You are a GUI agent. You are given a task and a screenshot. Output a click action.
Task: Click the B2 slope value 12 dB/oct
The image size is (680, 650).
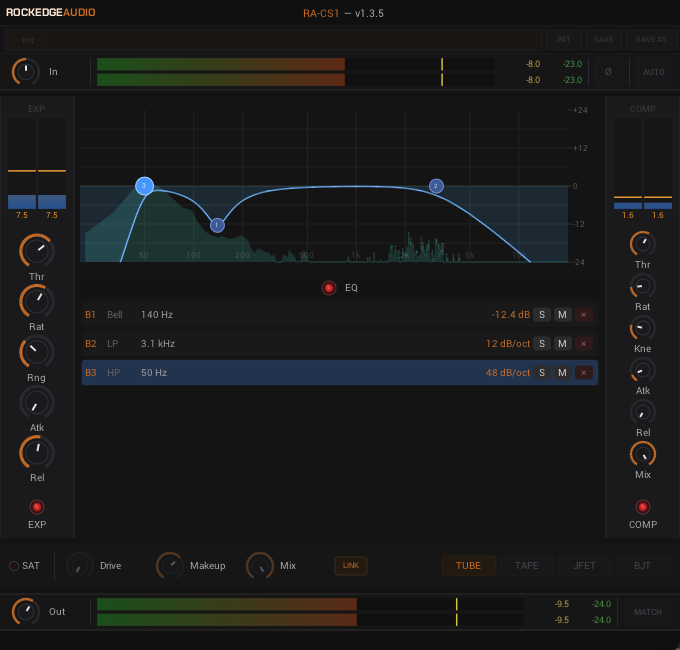508,344
